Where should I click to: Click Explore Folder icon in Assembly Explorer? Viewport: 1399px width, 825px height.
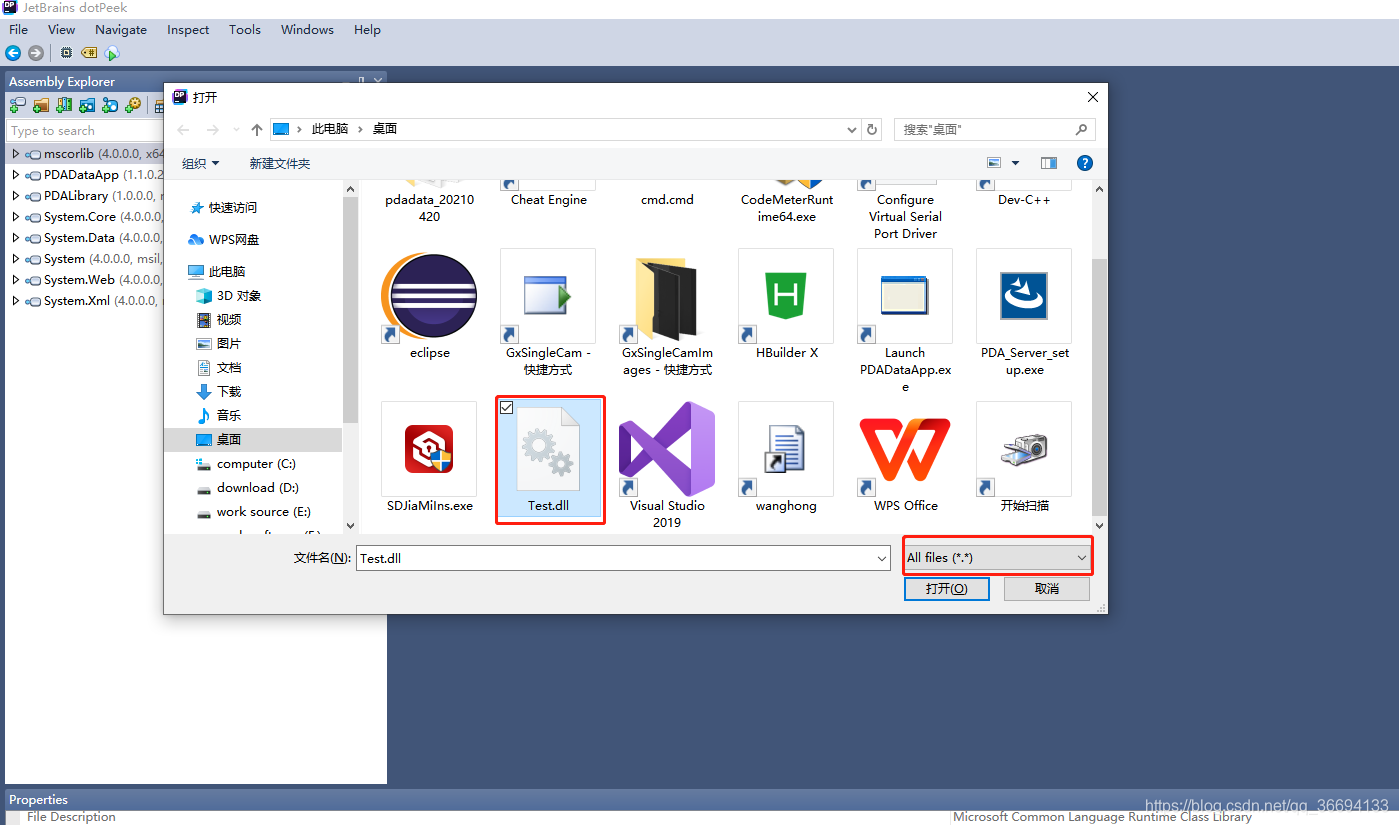[40, 105]
